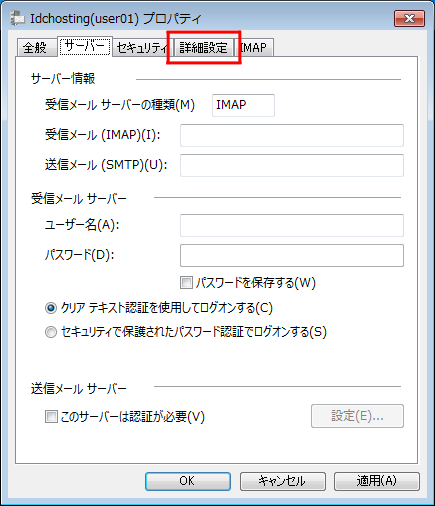
Task: Check このサーバーは認証が必要 checkbox
Action: click(51, 417)
